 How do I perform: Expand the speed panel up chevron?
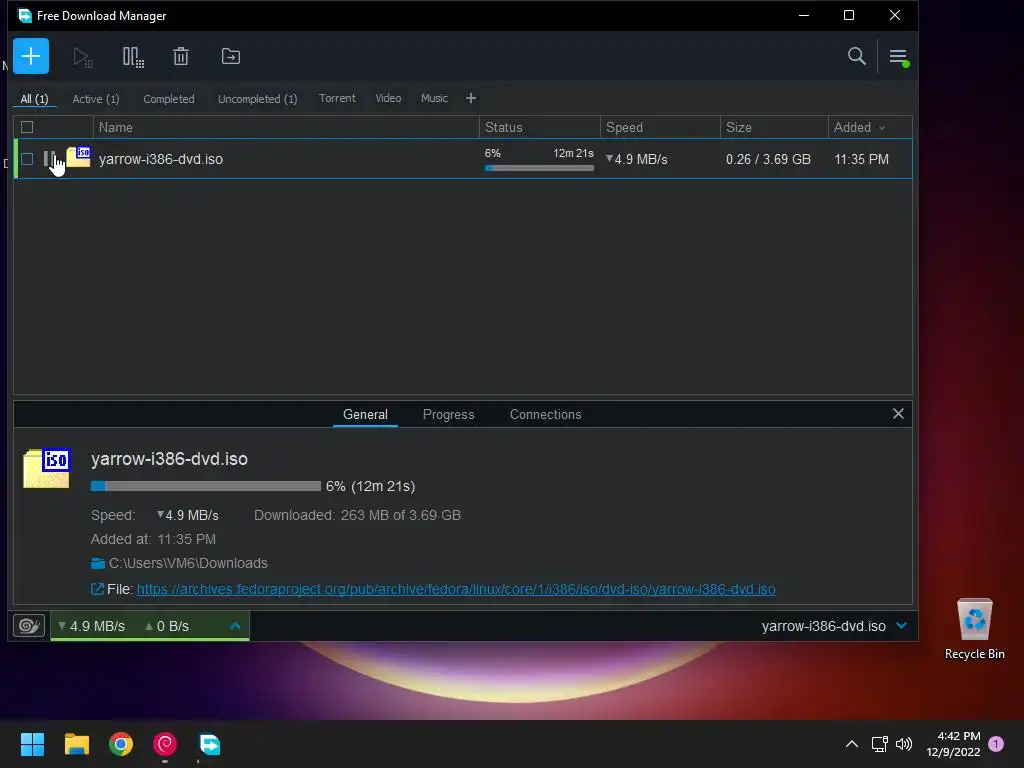235,626
